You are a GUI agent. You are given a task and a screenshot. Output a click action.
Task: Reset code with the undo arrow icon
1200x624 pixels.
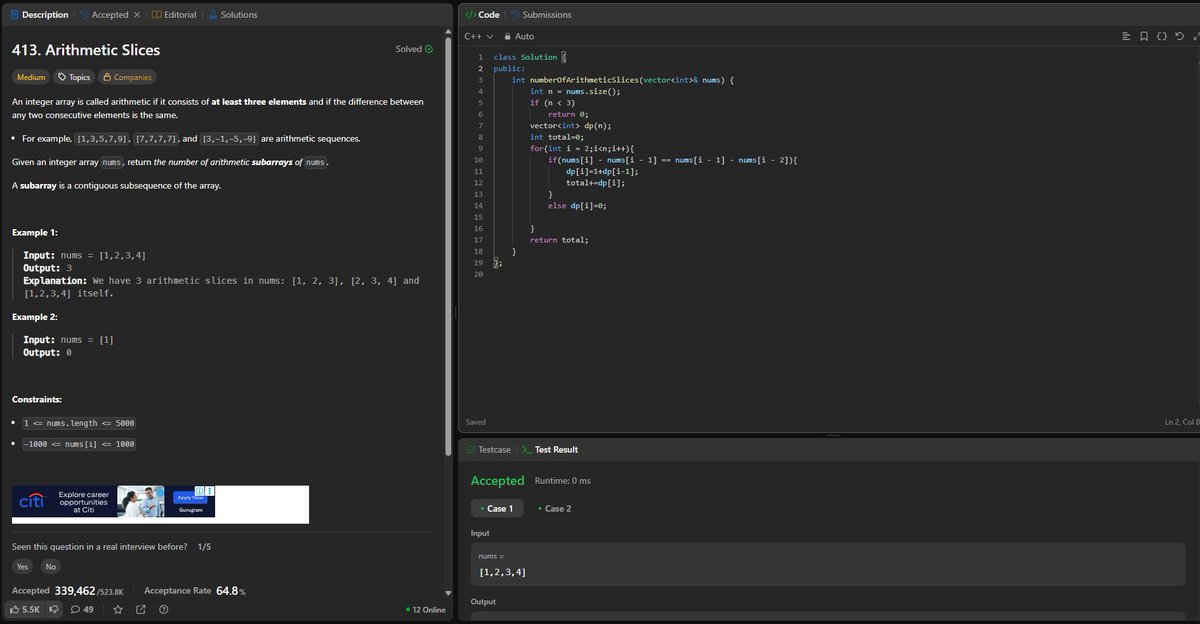pos(1180,36)
